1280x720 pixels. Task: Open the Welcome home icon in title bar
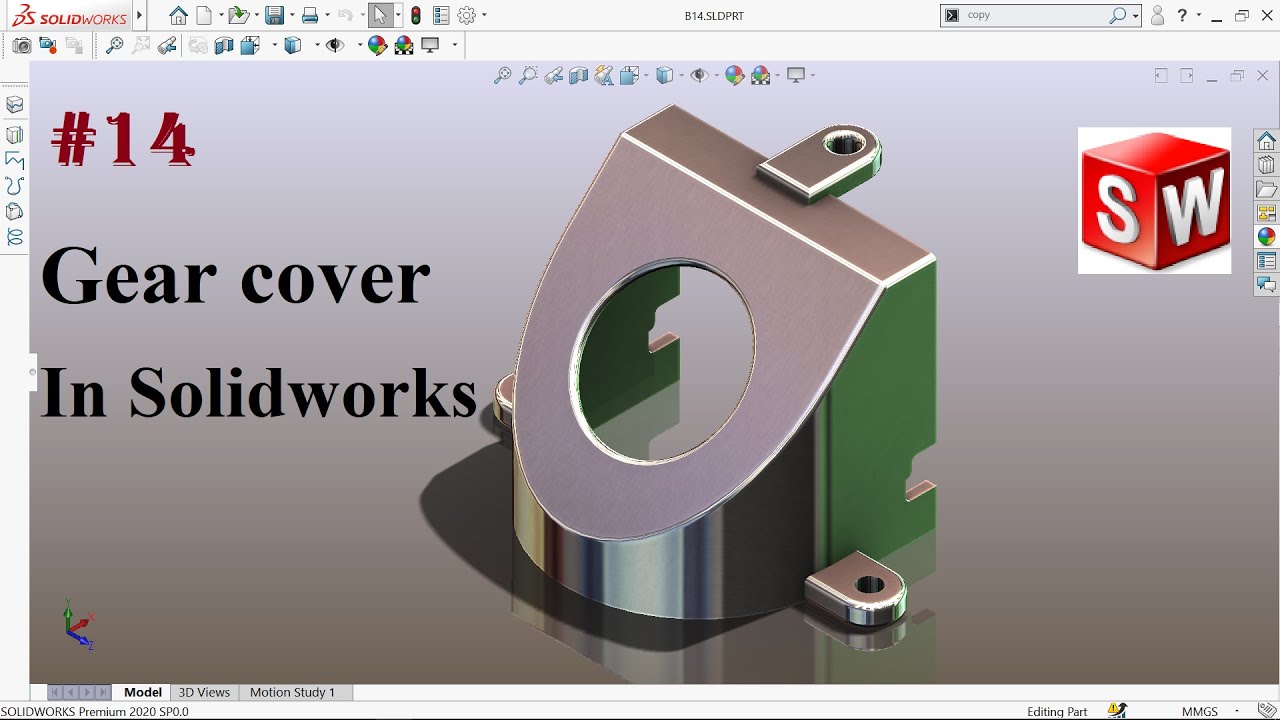point(178,15)
